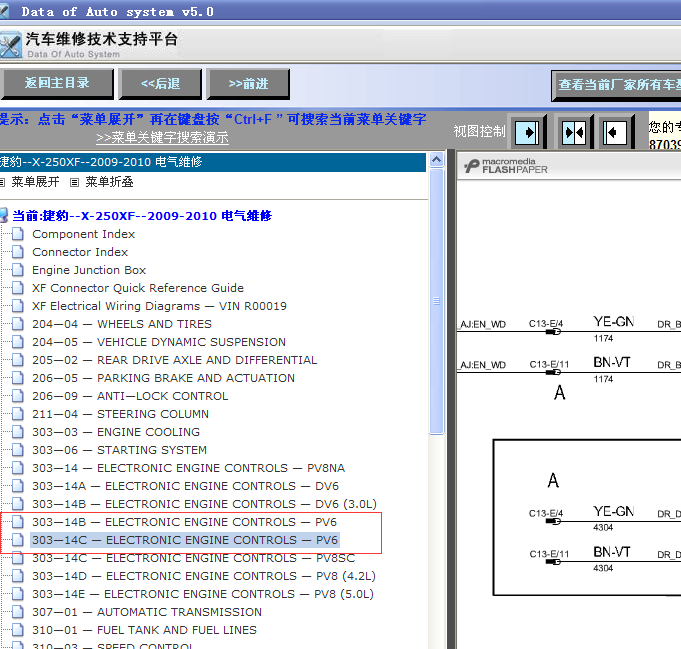
Task: Expand the menu via 菜单展开
Action: [x=35, y=182]
